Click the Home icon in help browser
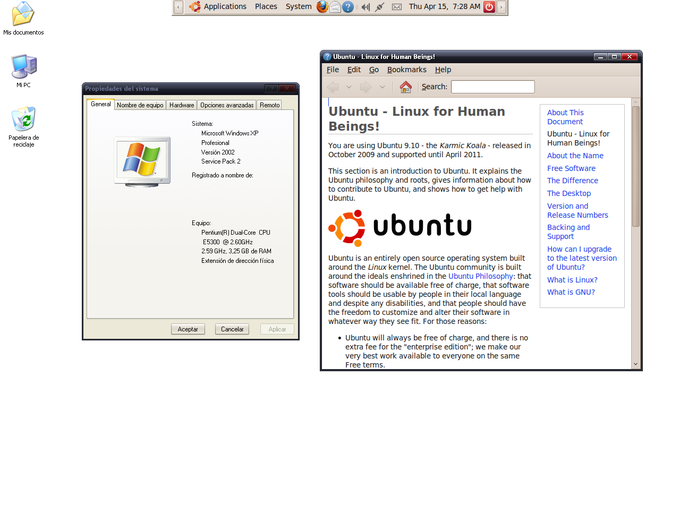 405,87
